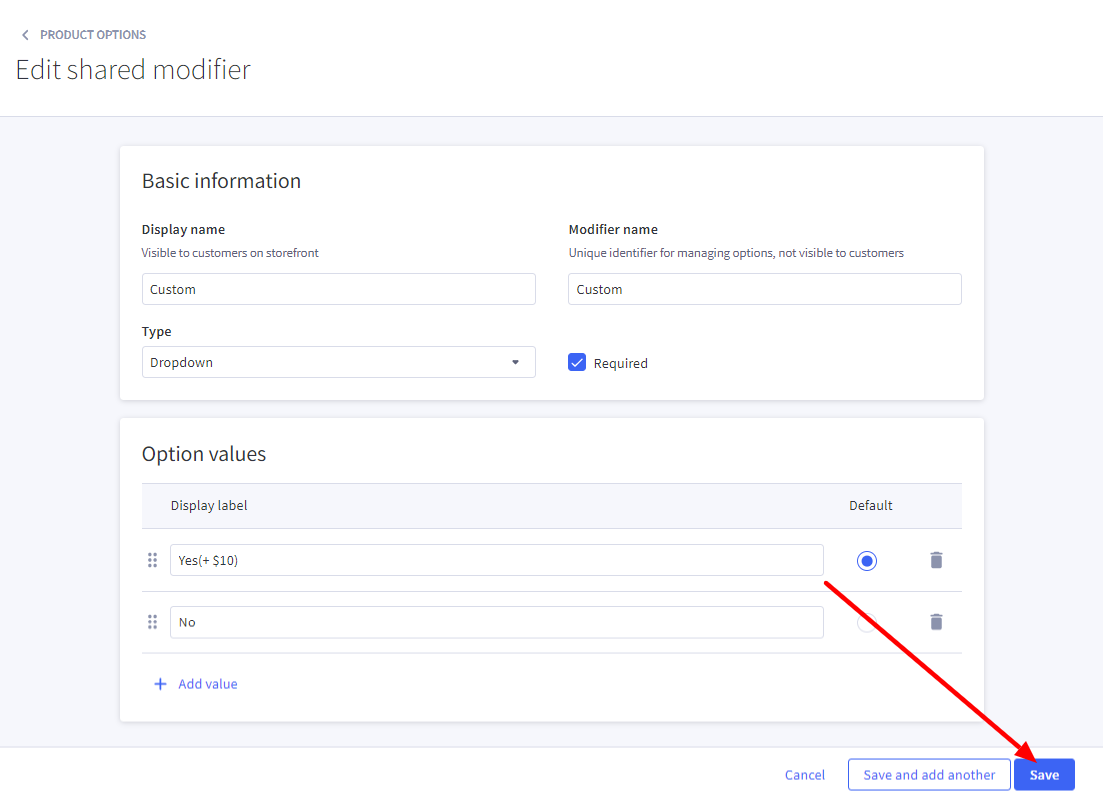Viewport: 1103px width, 800px height.
Task: Click the back chevron beside PRODUCT OPTIONS
Action: [25, 34]
